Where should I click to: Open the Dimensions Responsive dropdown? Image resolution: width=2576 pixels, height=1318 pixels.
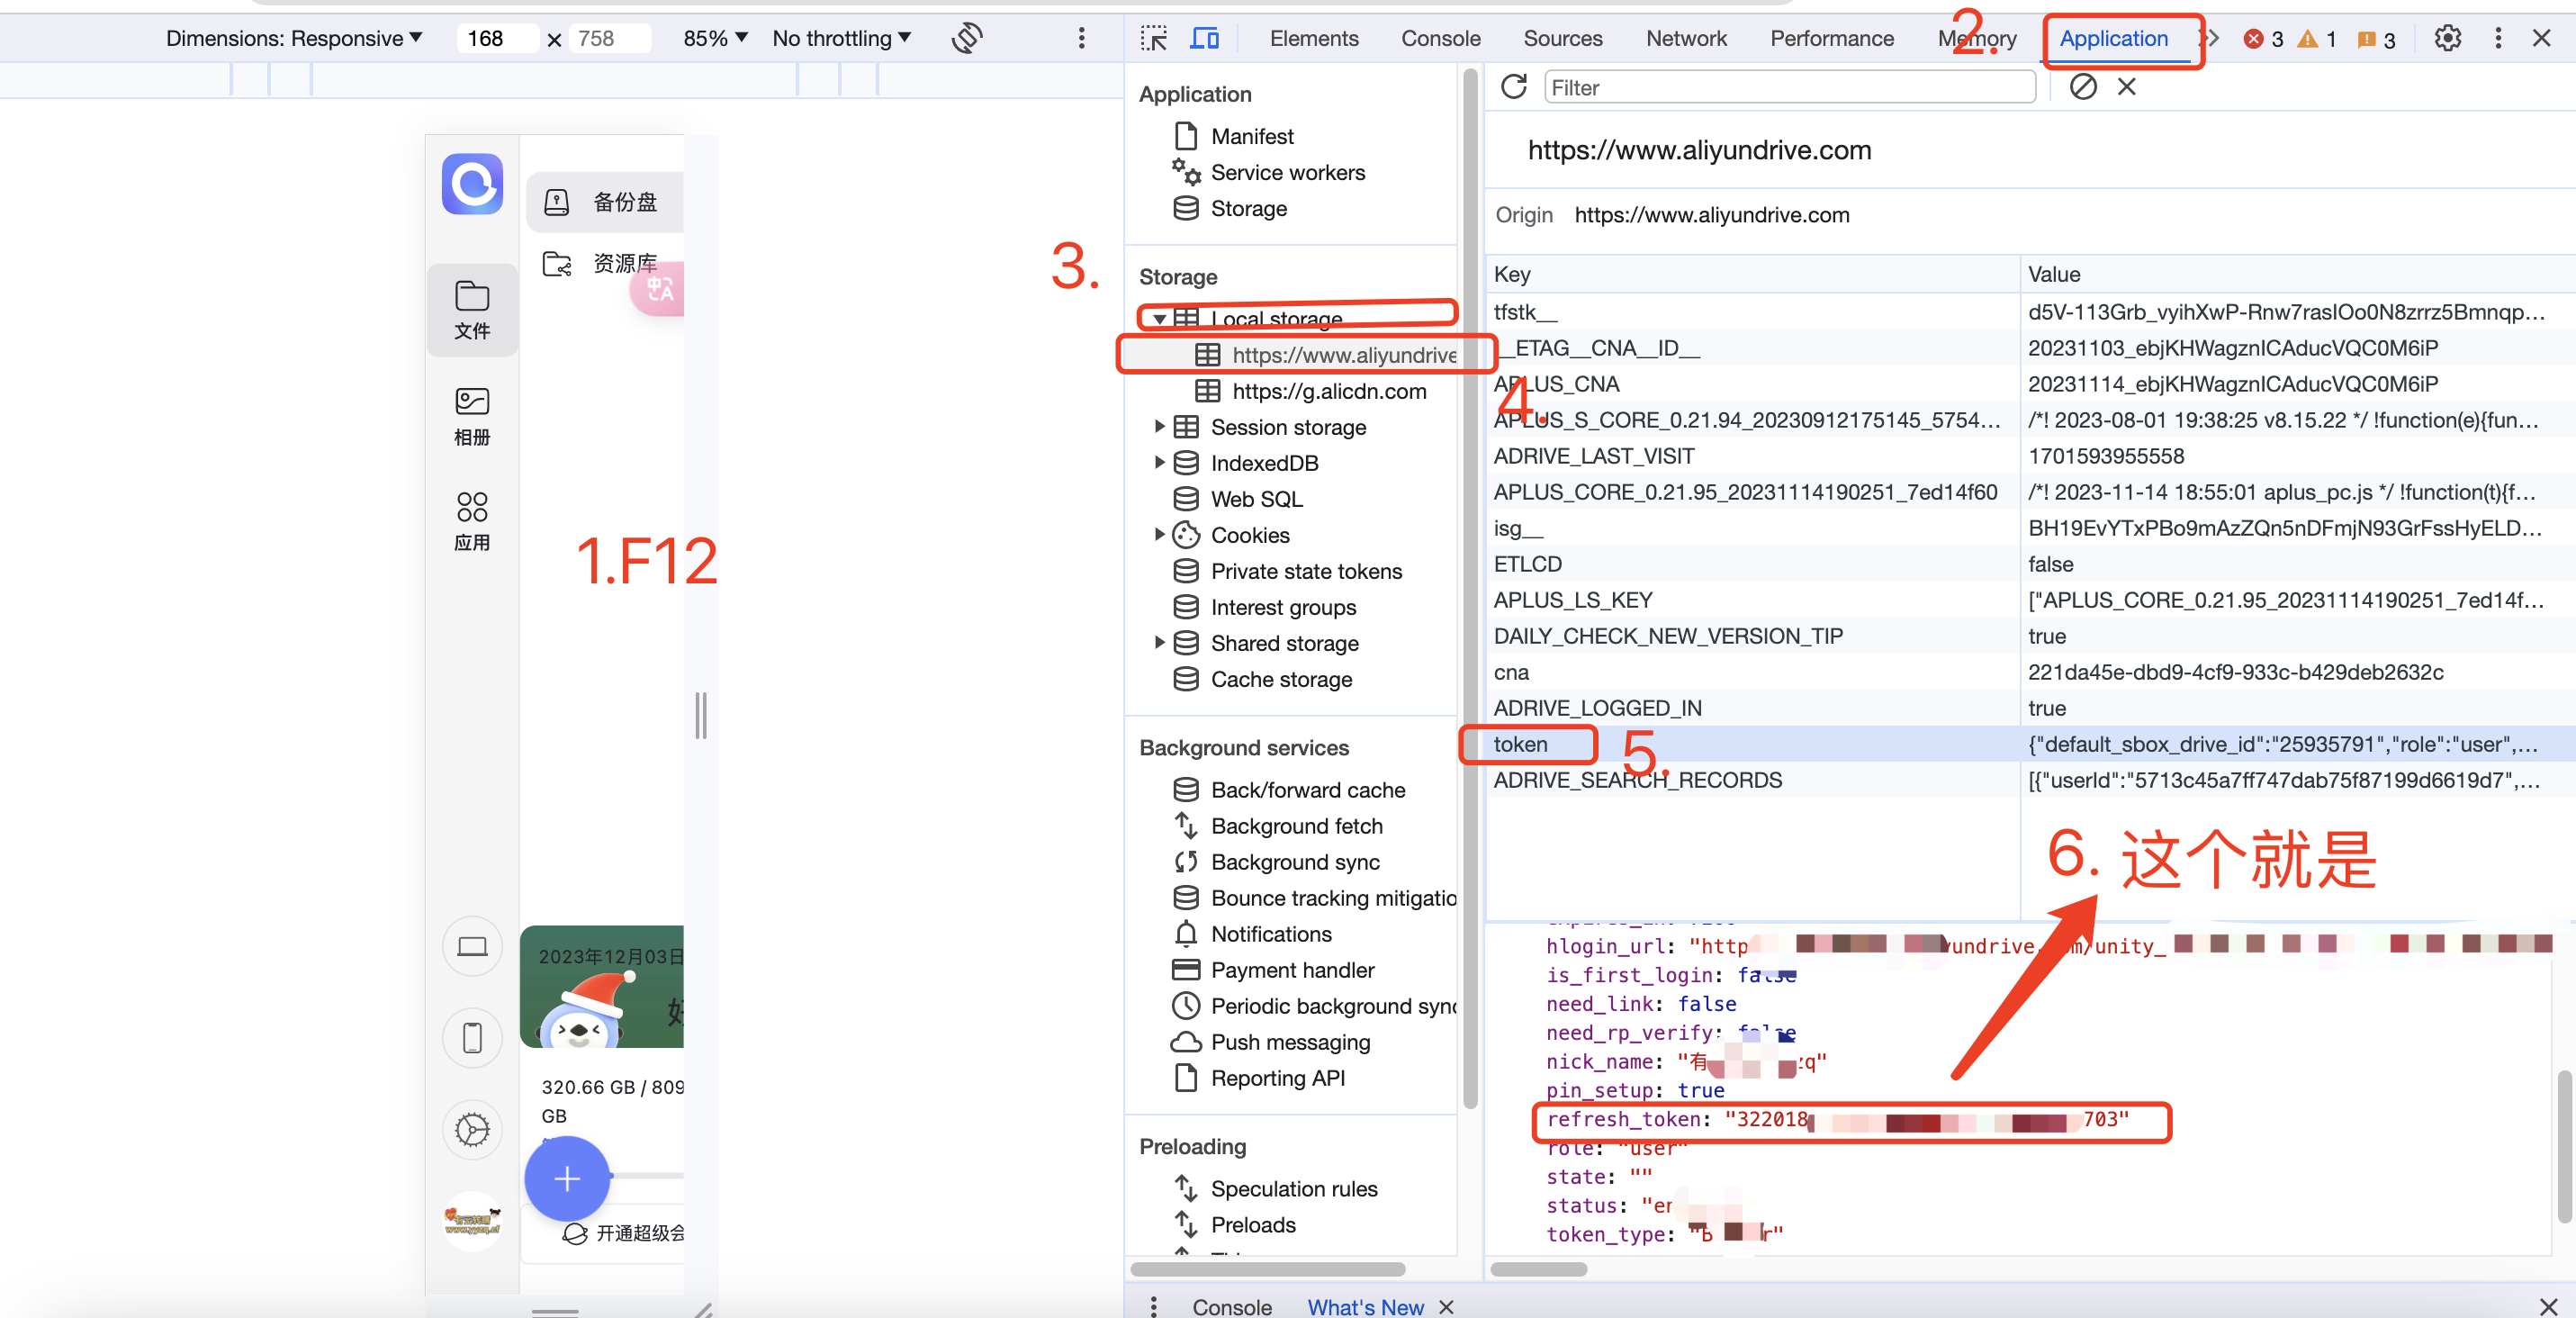(294, 38)
